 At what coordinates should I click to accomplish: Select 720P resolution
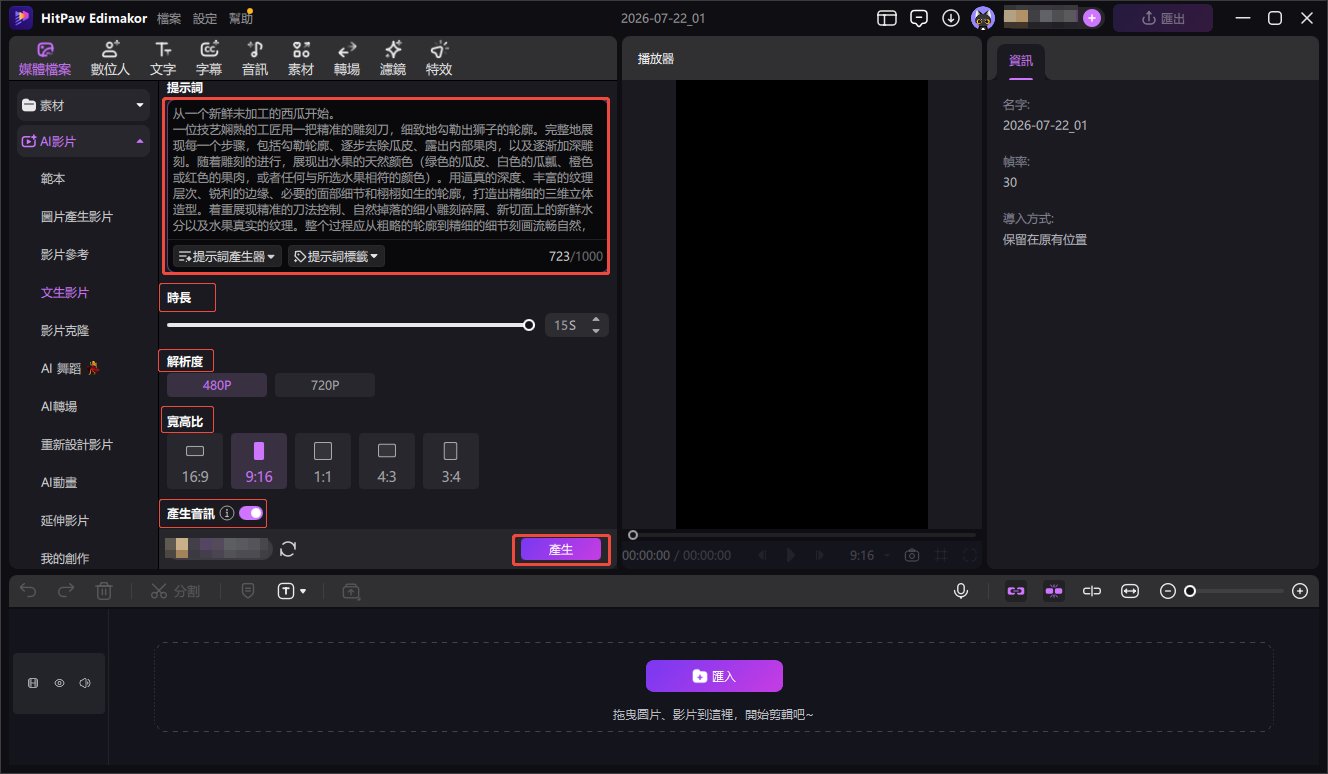[325, 385]
